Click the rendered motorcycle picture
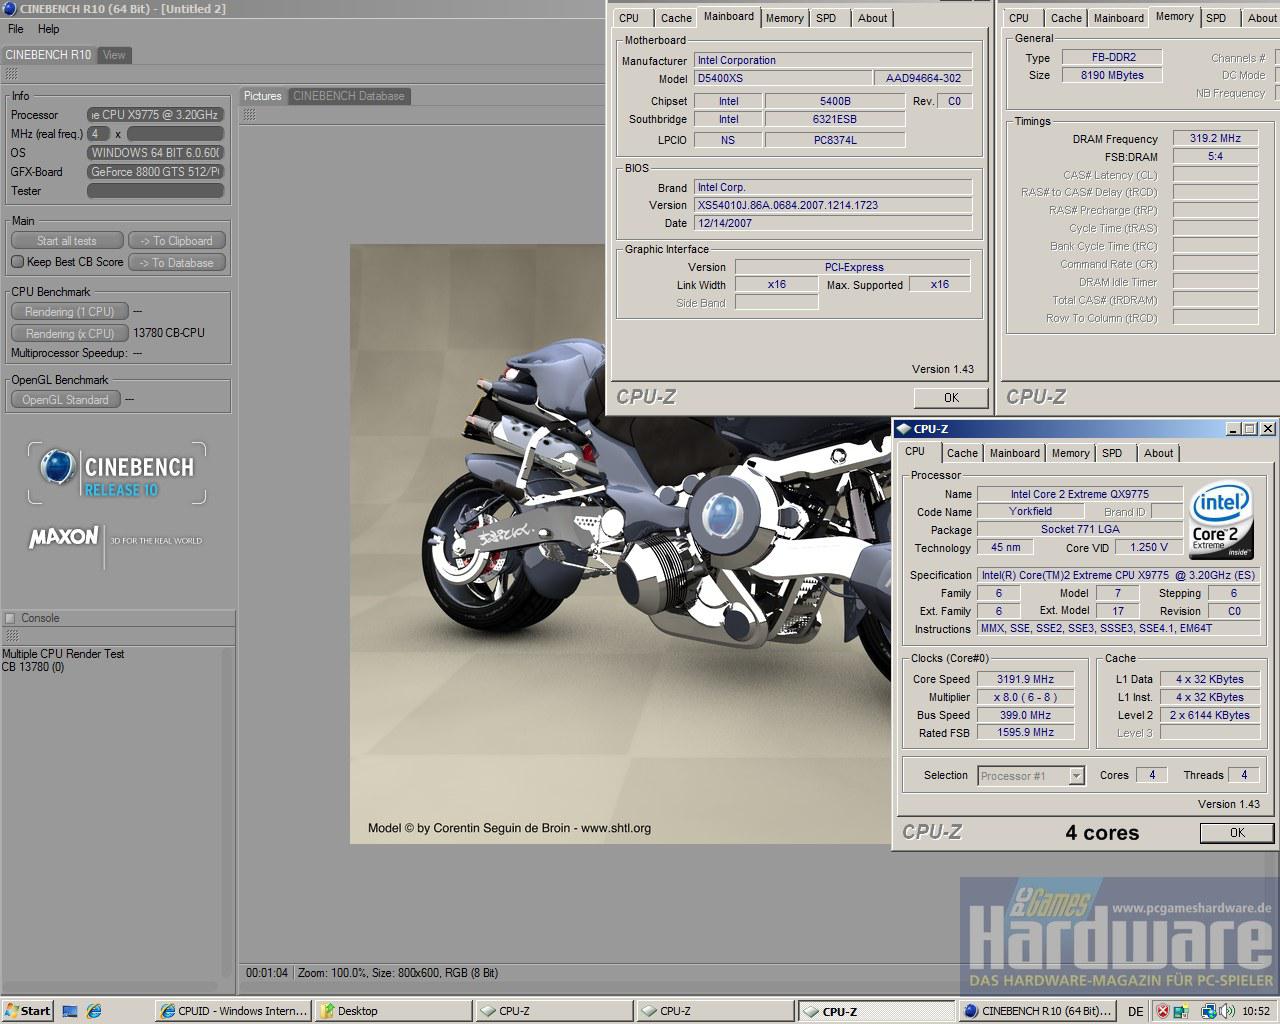The height and width of the screenshot is (1024, 1280). coord(620,543)
